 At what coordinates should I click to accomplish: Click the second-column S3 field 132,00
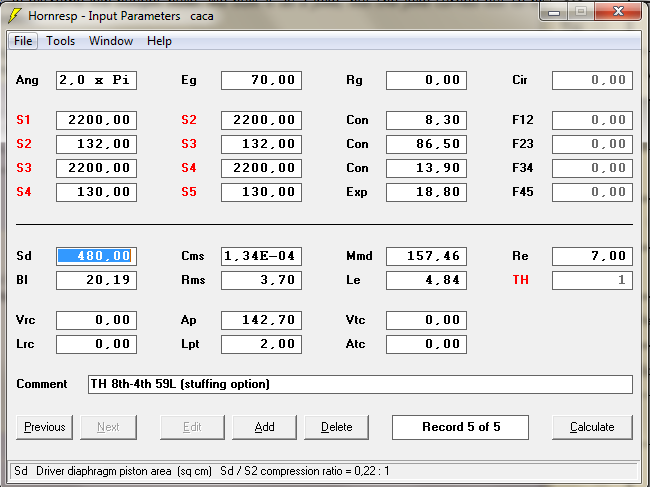click(261, 144)
